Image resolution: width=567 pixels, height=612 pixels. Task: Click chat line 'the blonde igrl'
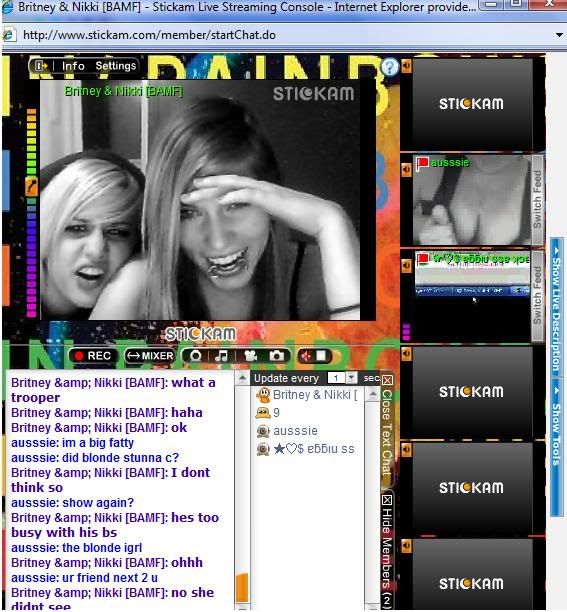76,548
